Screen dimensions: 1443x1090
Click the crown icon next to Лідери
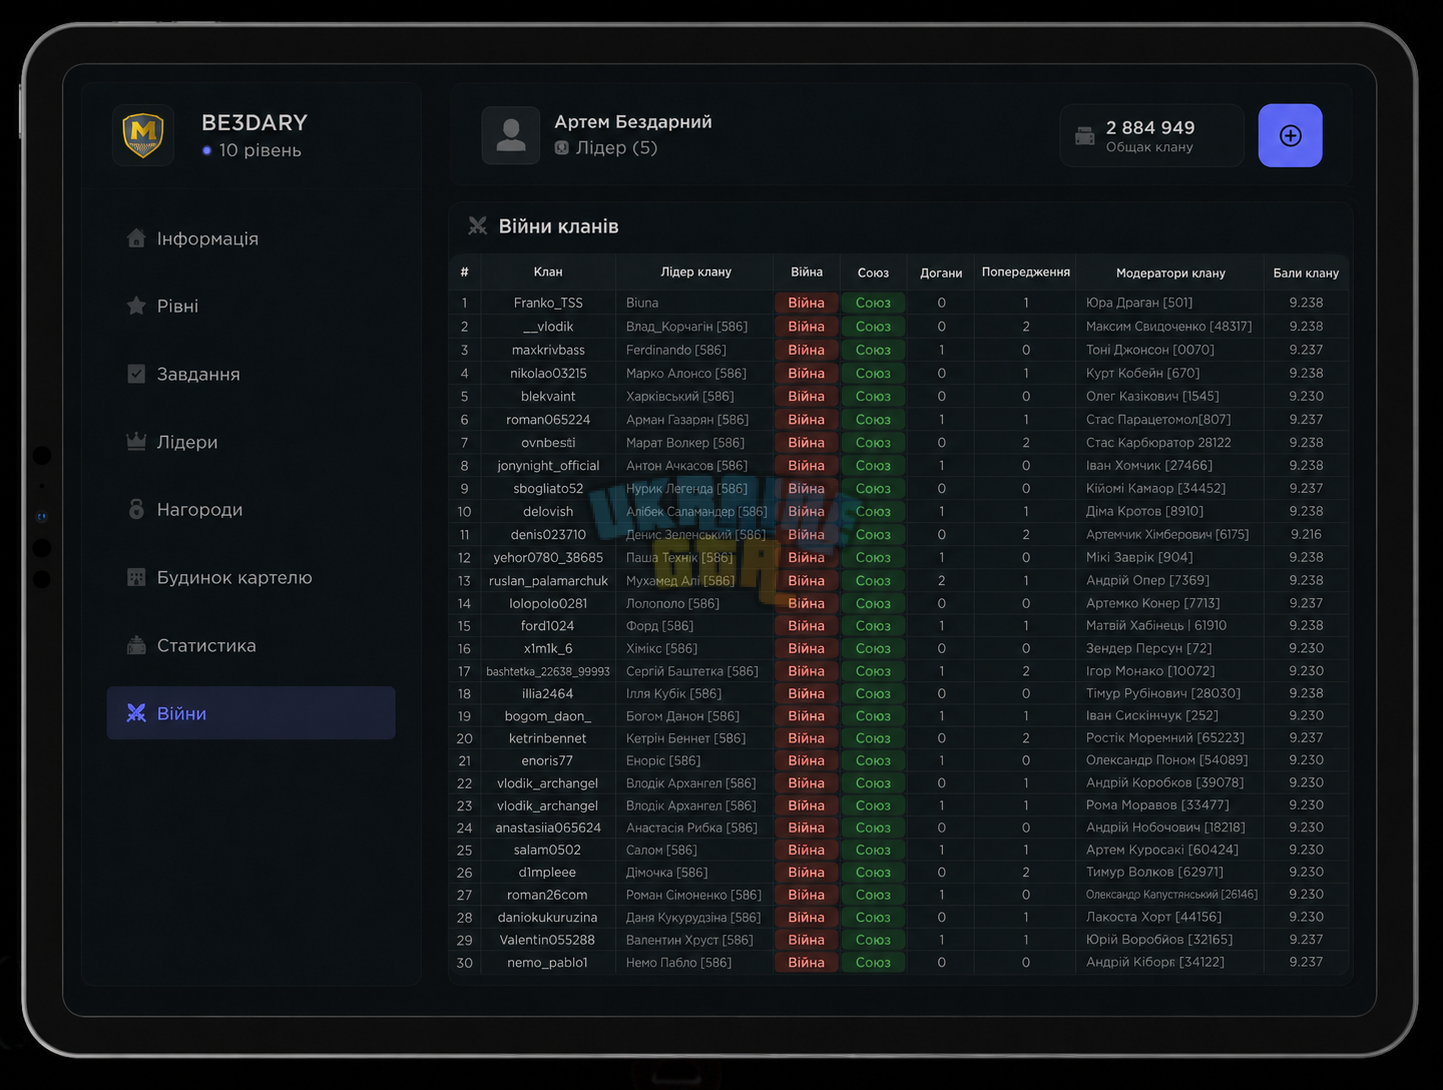136,441
